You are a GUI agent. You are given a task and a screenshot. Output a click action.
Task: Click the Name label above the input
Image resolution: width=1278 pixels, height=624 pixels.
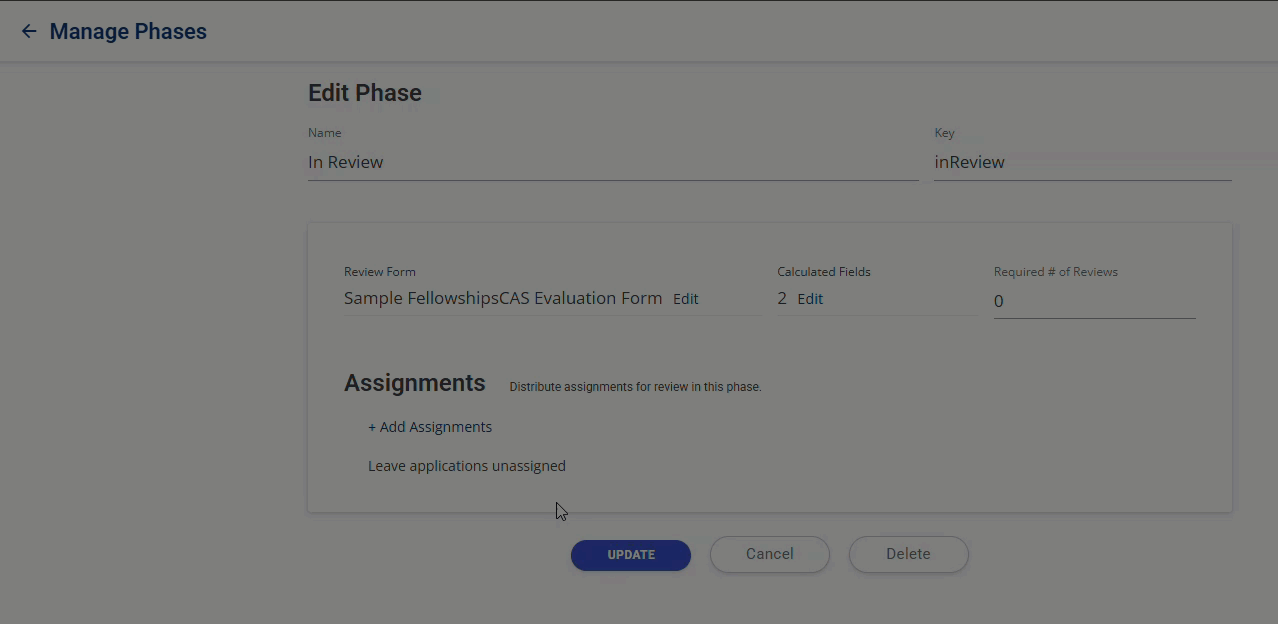[x=324, y=132]
